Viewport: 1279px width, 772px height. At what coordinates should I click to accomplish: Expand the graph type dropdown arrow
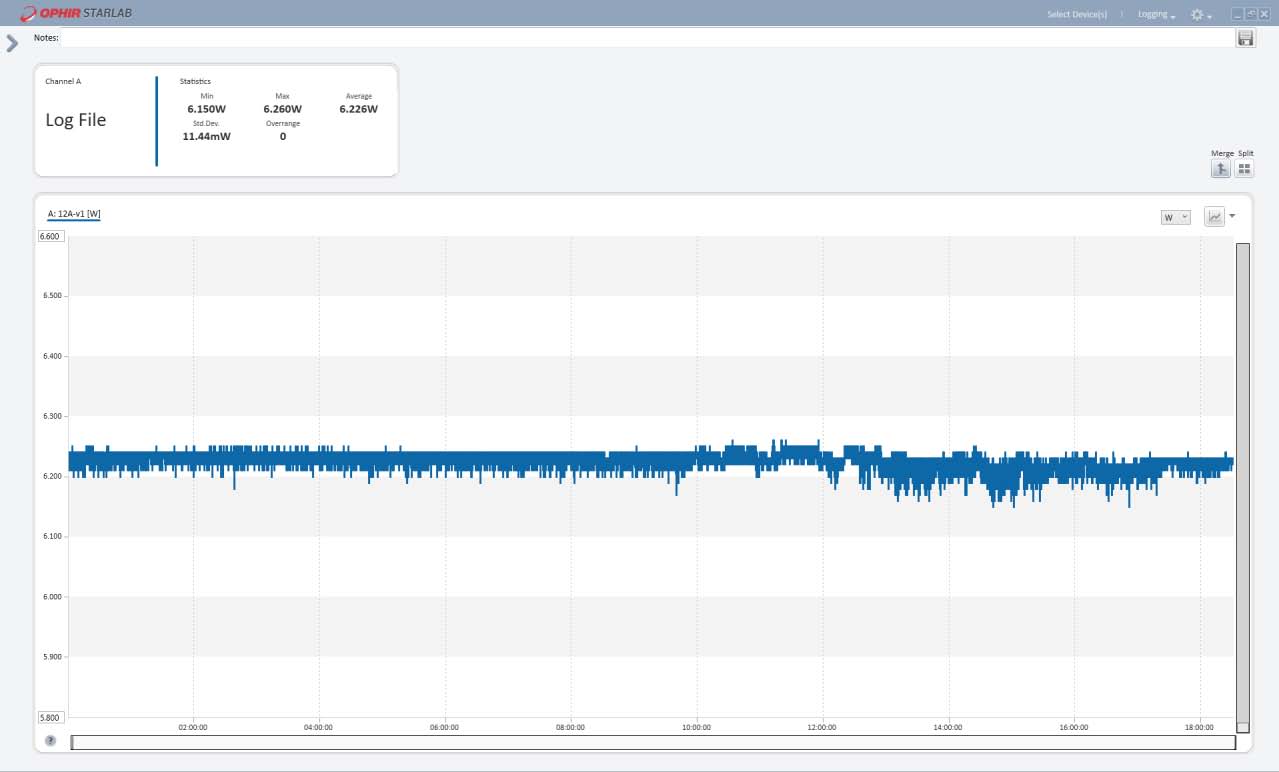1232,216
